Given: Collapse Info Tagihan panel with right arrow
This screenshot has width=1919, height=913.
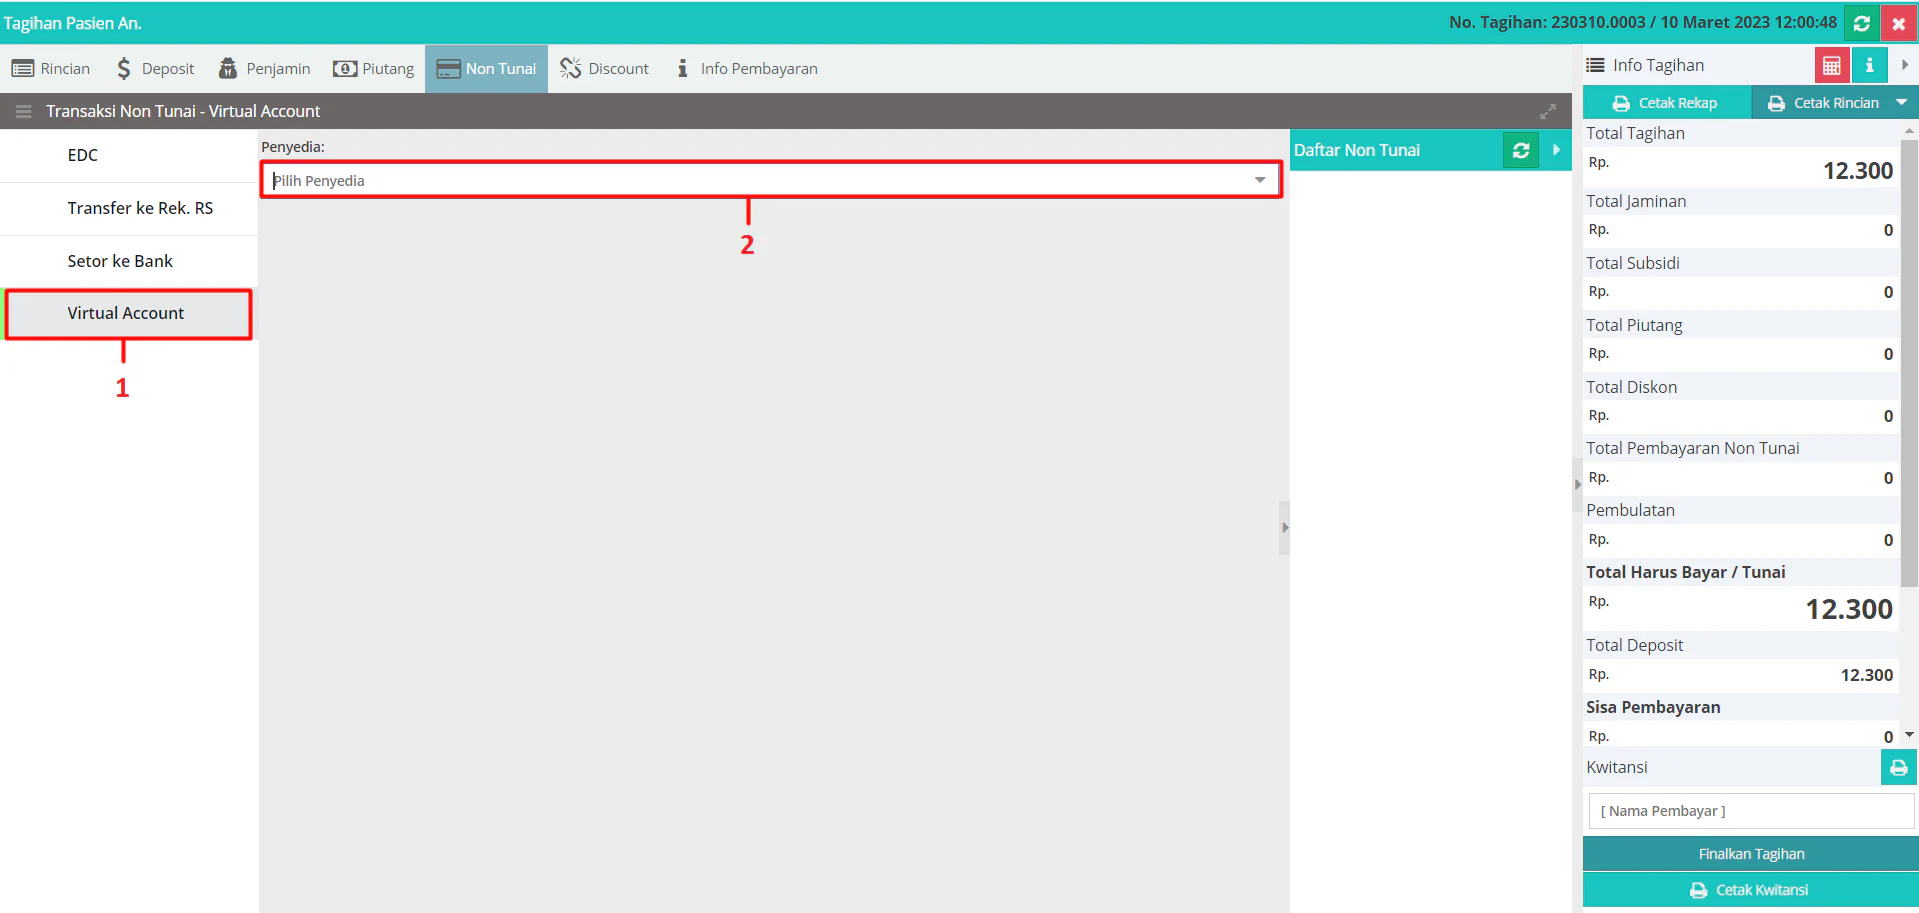Looking at the screenshot, I should [1904, 65].
